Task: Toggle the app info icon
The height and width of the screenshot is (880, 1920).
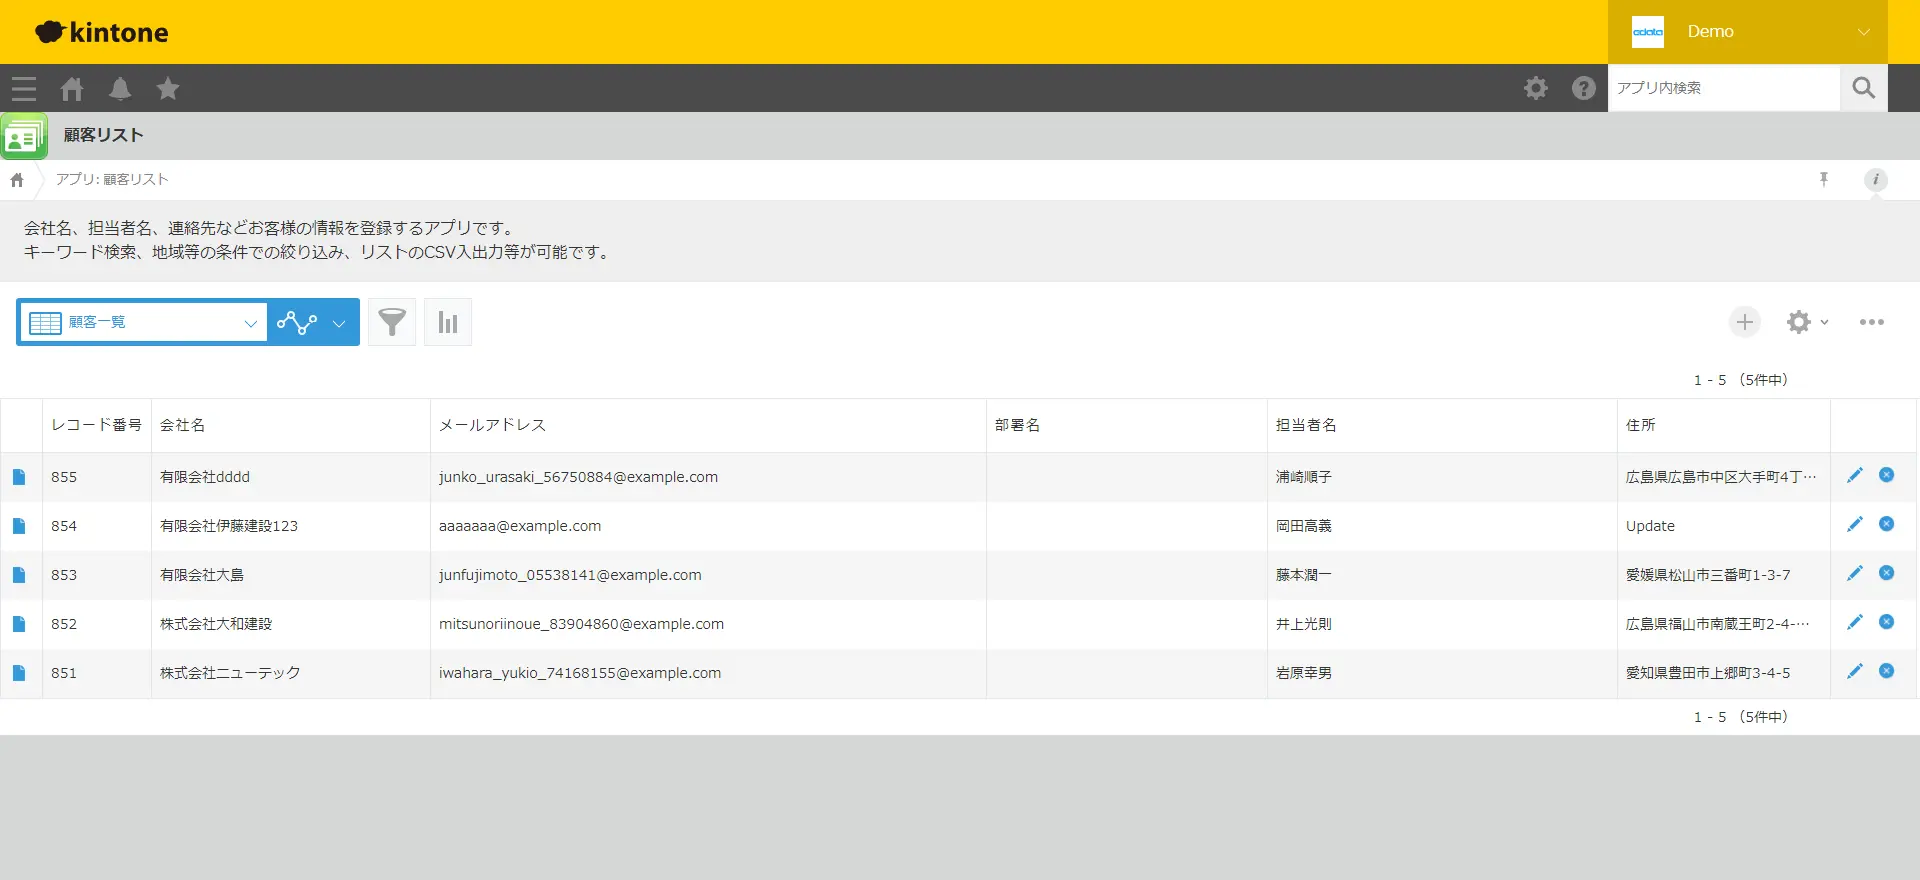Action: pos(1876,179)
